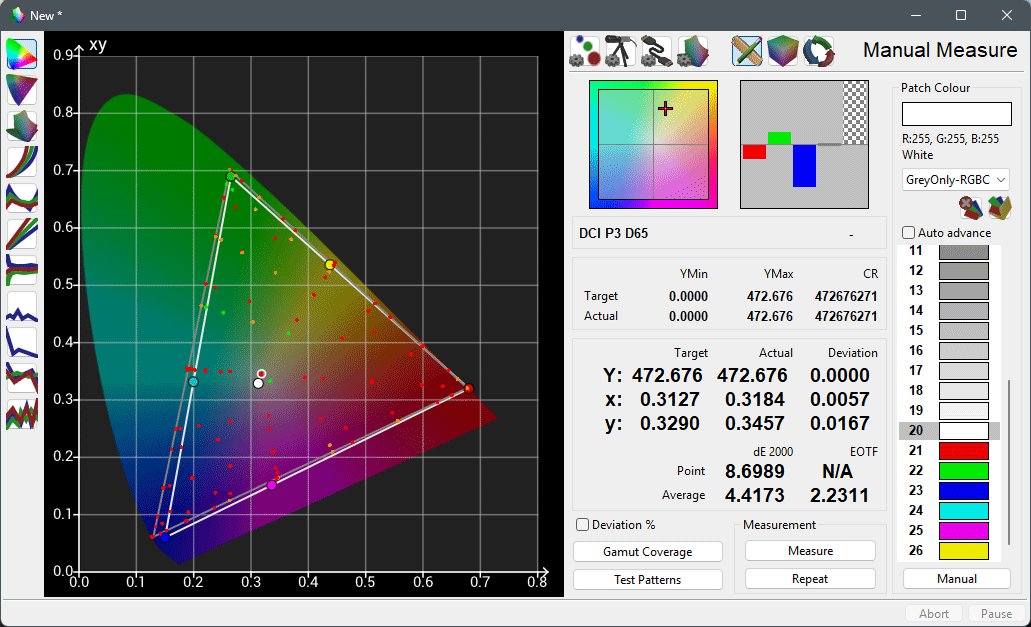Click the Repeat measurement button

tap(809, 578)
